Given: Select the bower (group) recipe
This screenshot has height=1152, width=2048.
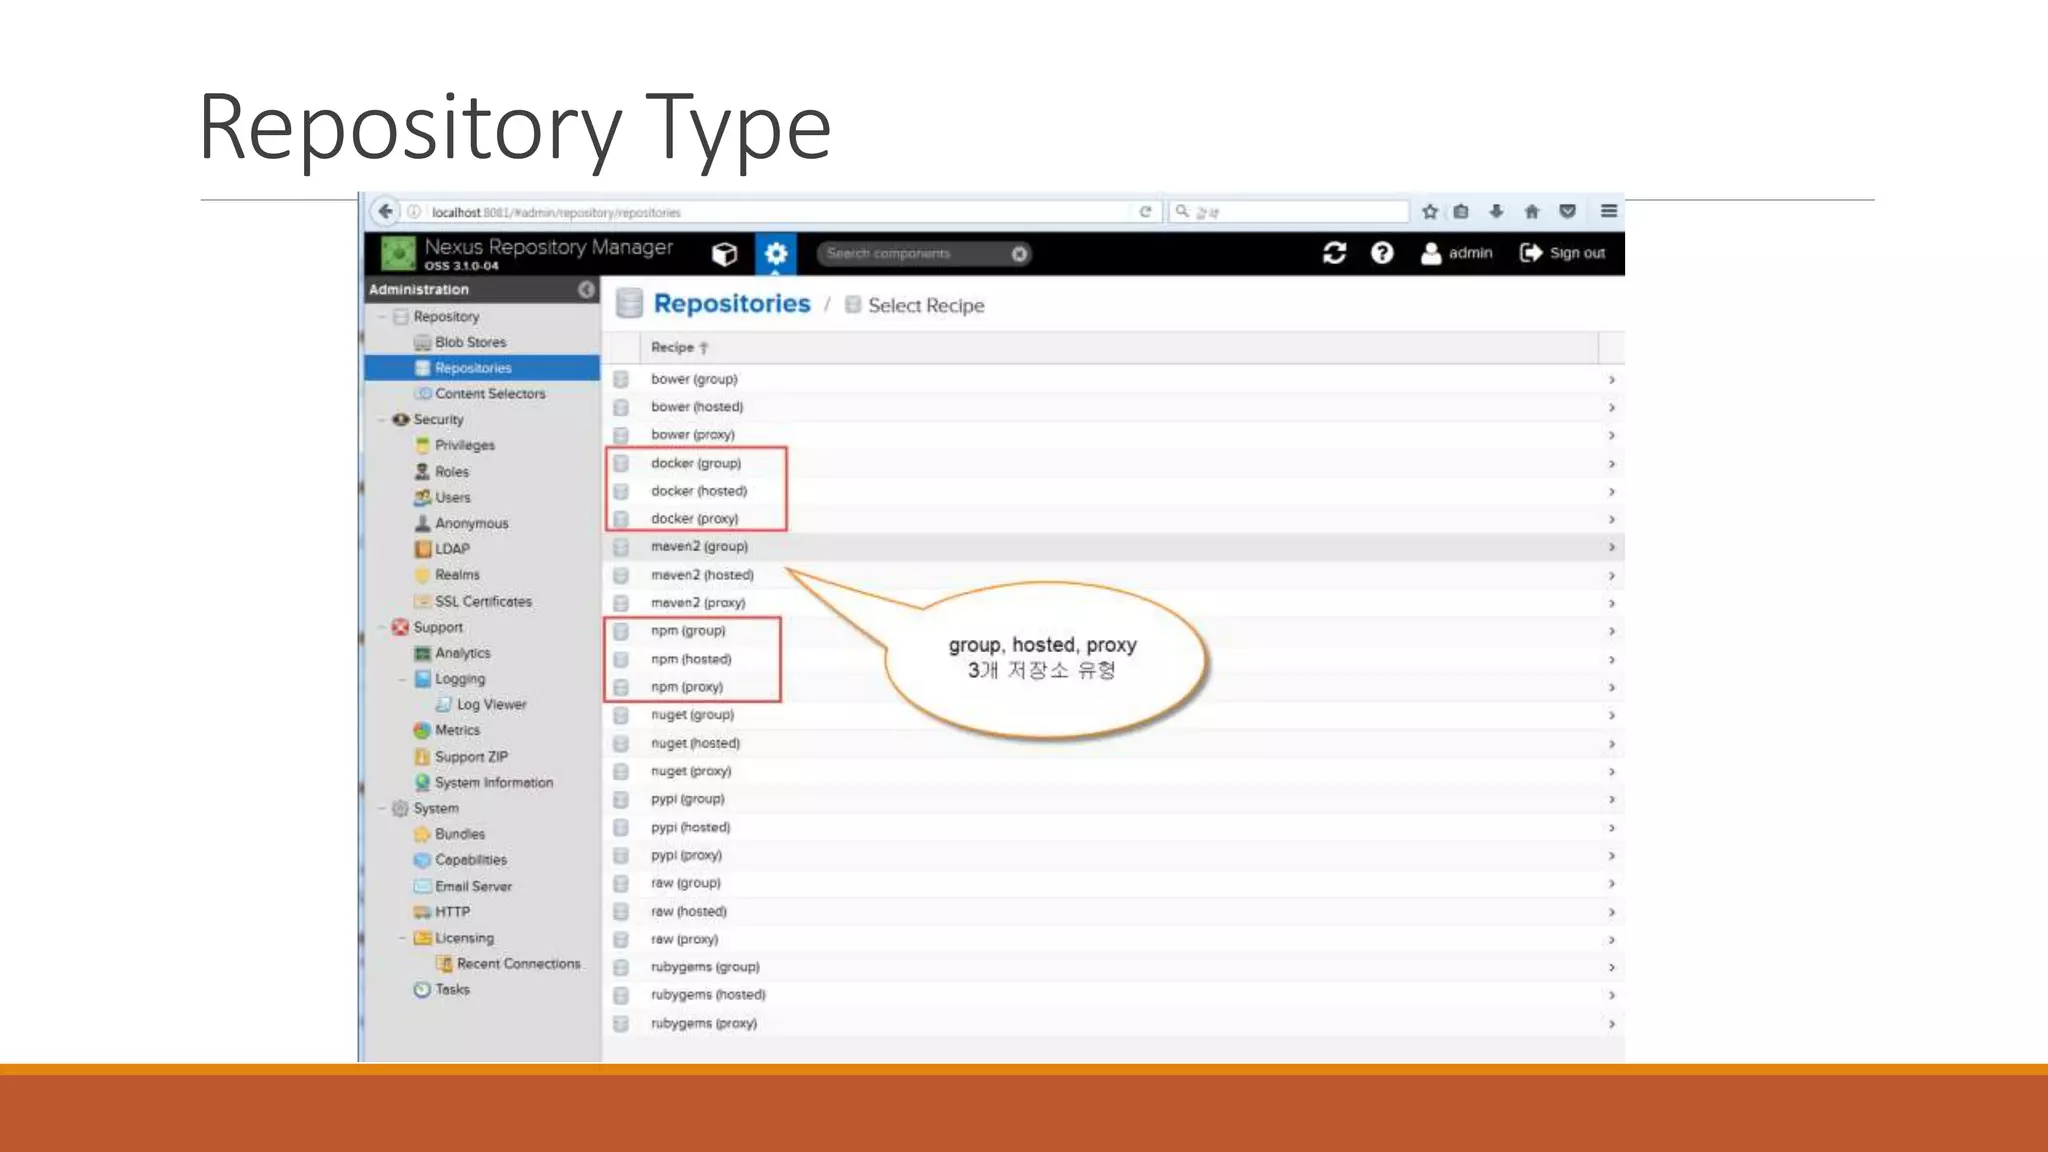Looking at the screenshot, I should (x=1113, y=379).
